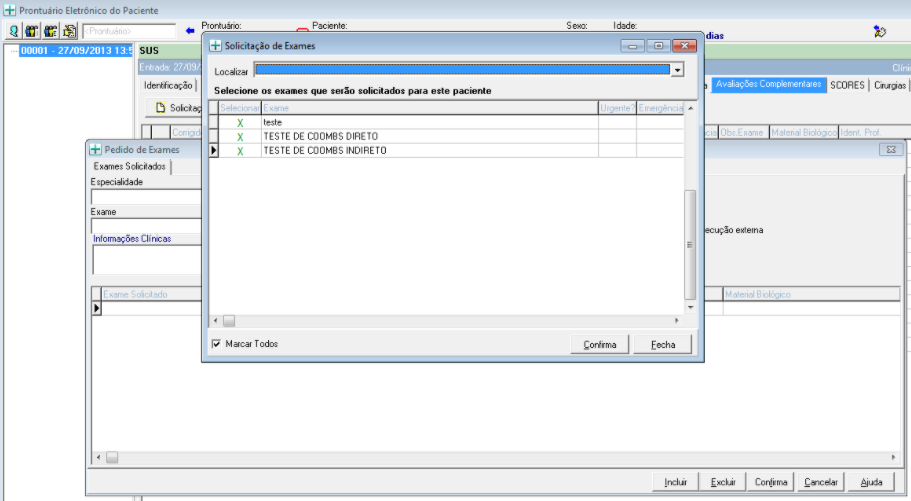Click the third toolbar icon with people and list
Image resolution: width=911 pixels, height=501 pixels.
[x=51, y=31]
